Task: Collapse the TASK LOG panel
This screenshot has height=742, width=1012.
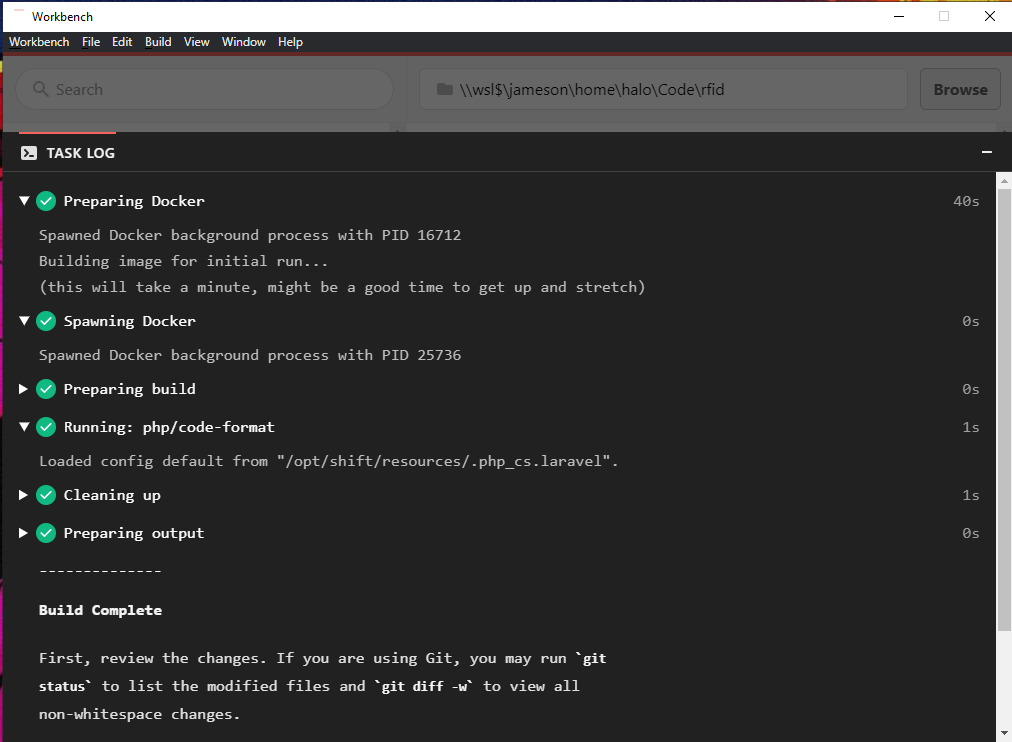Action: coord(986,152)
